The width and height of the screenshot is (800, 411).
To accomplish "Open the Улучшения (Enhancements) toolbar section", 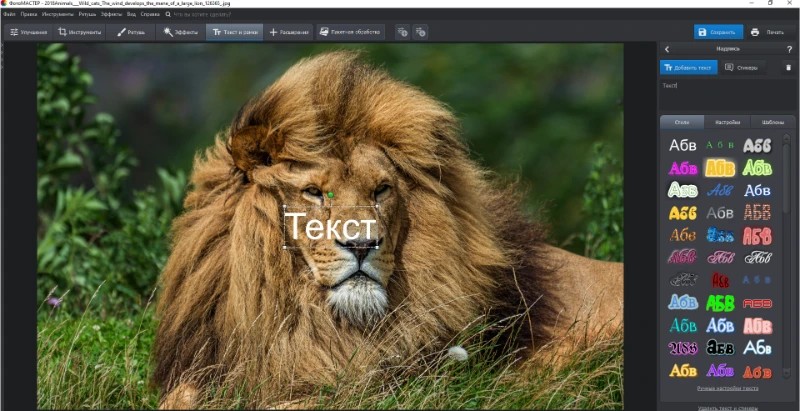I will (29, 32).
